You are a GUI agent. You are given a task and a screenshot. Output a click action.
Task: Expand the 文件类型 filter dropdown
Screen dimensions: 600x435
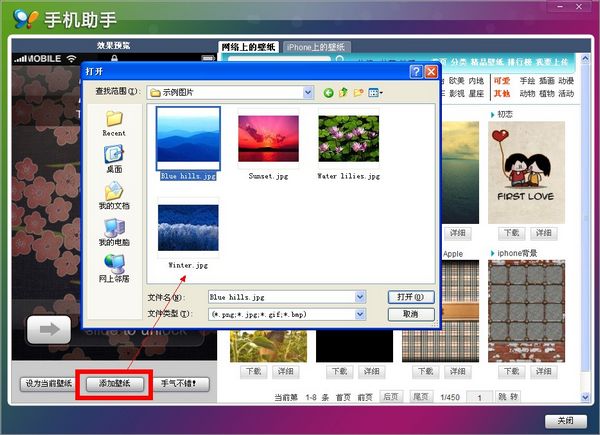tap(360, 314)
